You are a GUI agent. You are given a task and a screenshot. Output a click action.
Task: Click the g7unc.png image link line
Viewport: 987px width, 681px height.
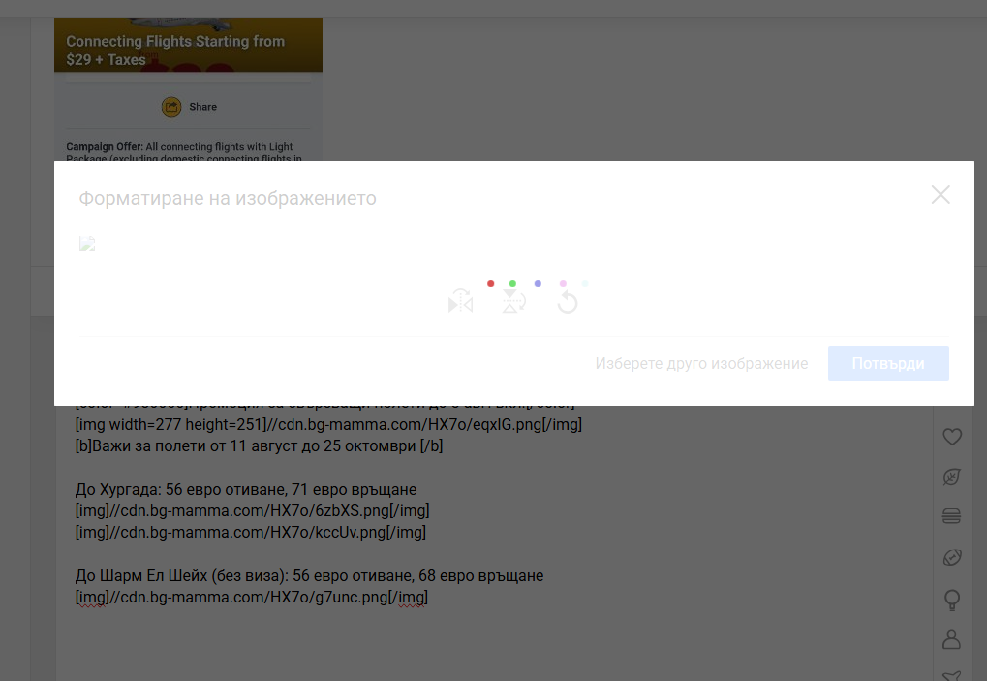251,598
